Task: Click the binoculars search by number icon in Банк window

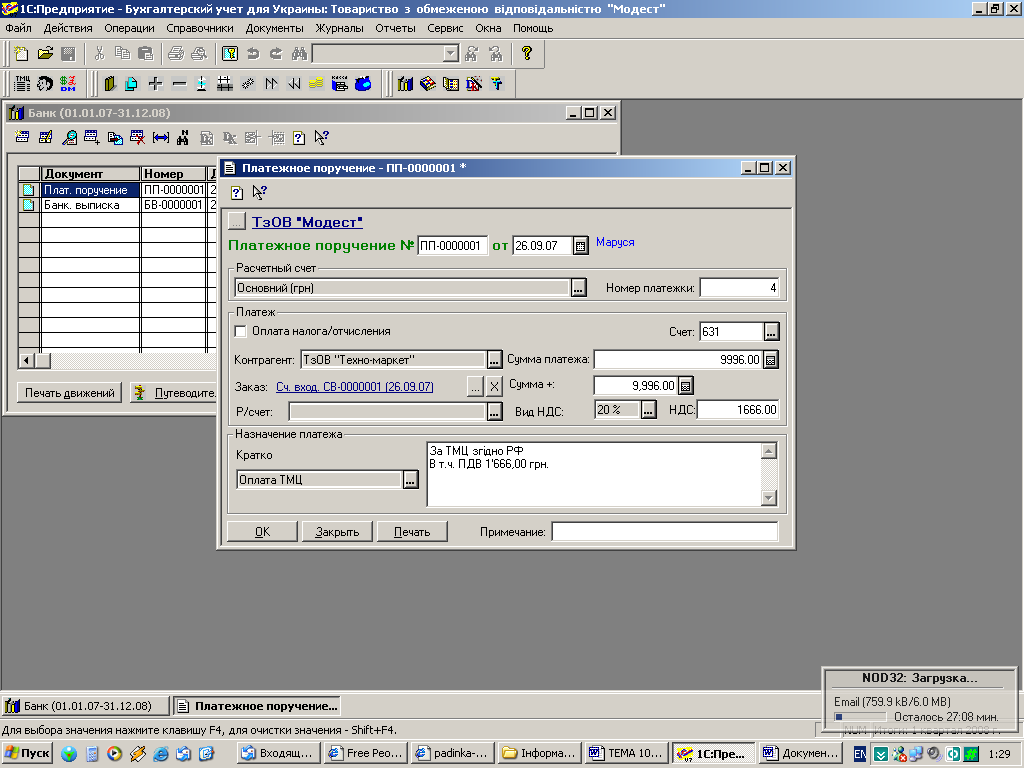Action: tap(183, 137)
